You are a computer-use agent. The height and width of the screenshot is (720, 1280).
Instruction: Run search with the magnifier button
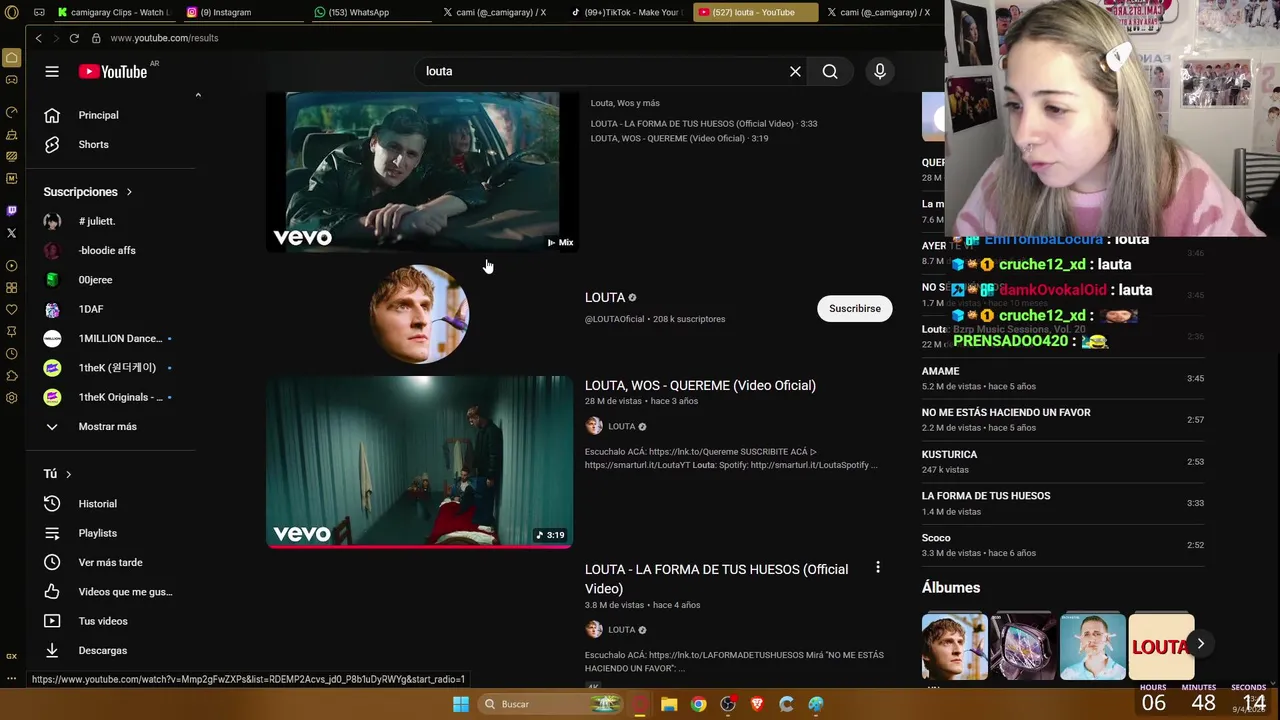830,71
